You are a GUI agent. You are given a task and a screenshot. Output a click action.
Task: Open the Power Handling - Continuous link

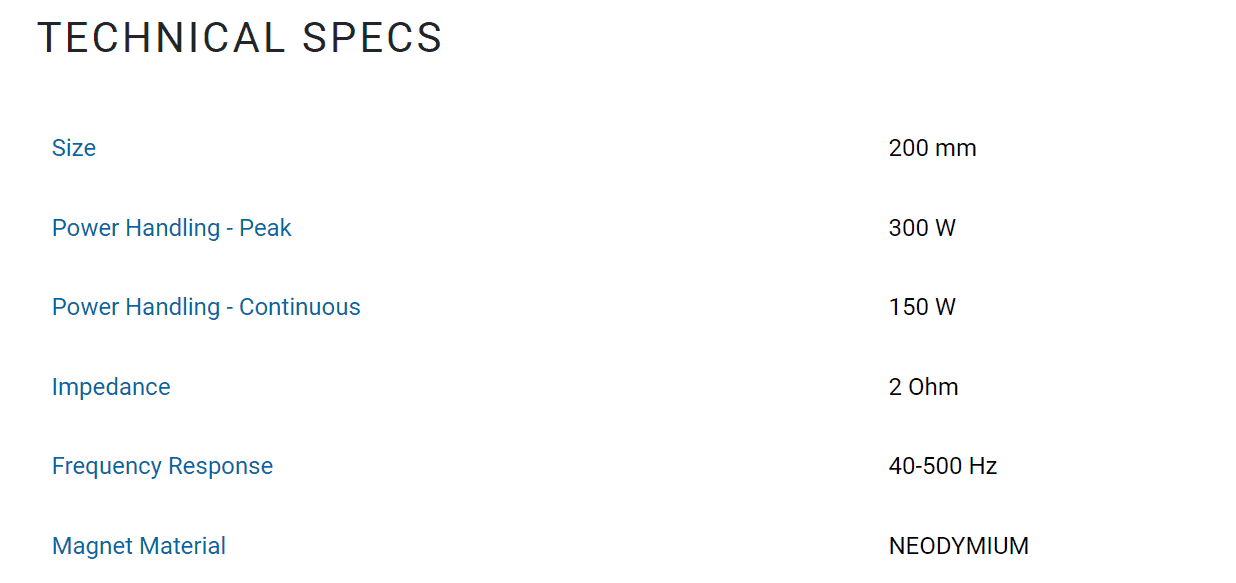point(206,307)
